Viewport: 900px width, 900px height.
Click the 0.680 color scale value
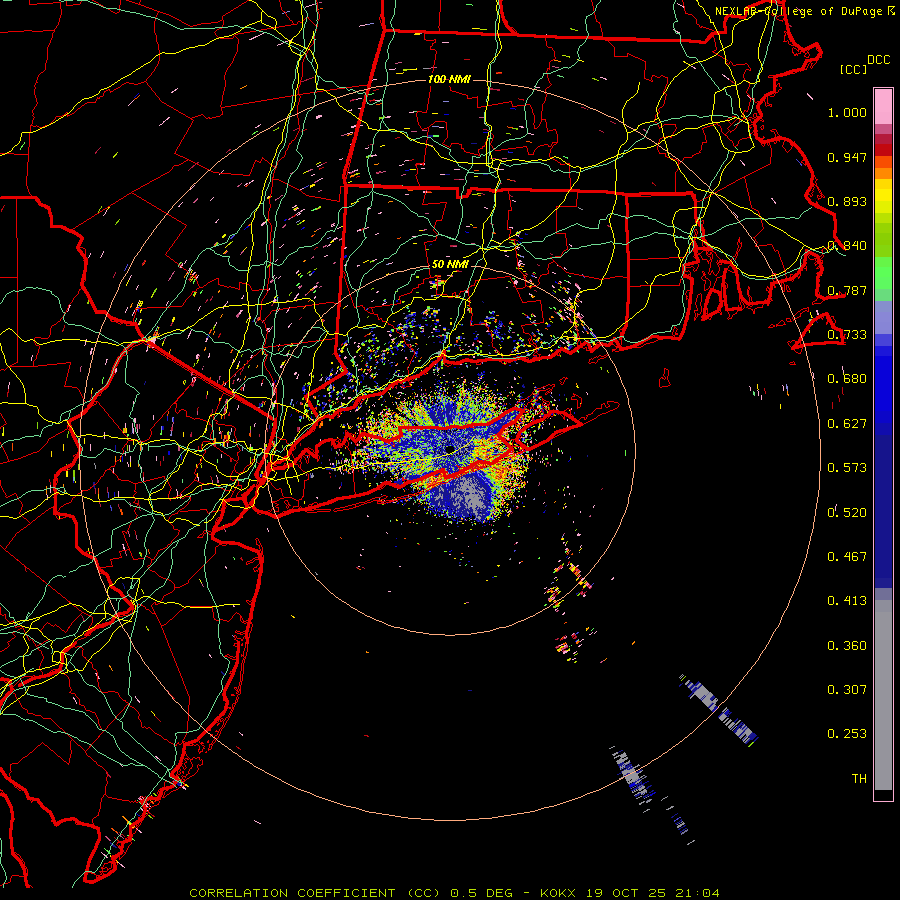pos(847,379)
